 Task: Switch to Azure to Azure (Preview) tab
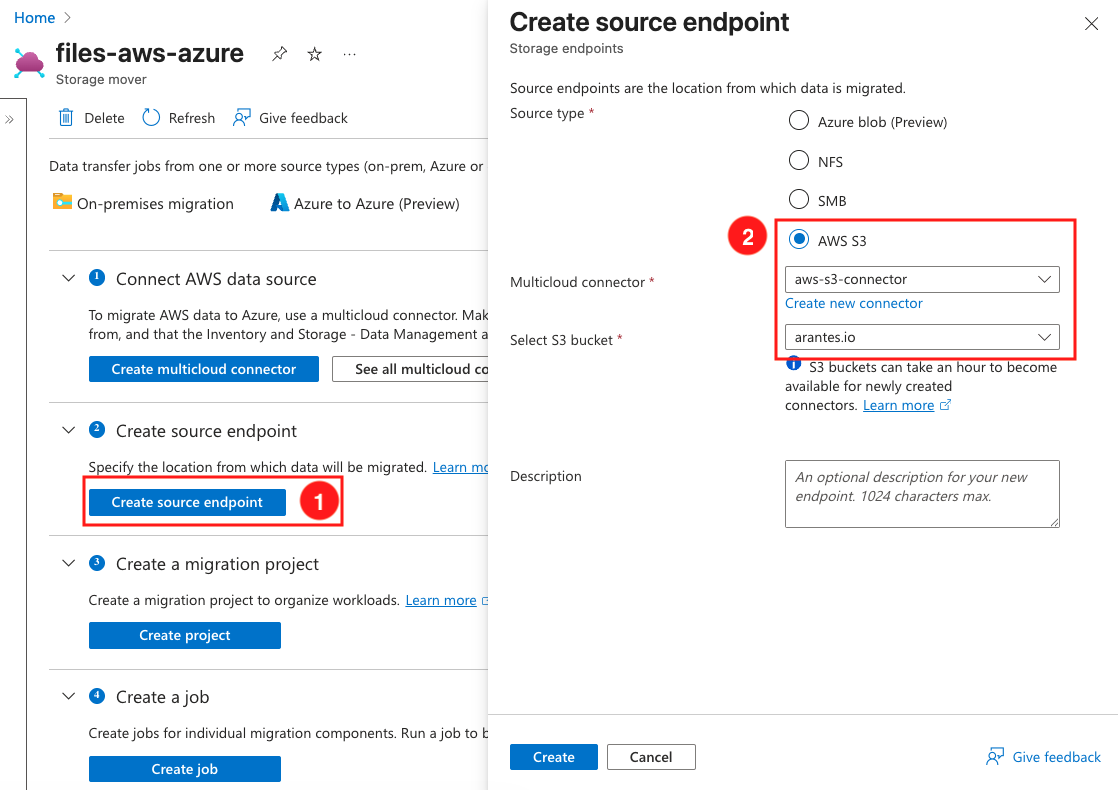tap(365, 203)
